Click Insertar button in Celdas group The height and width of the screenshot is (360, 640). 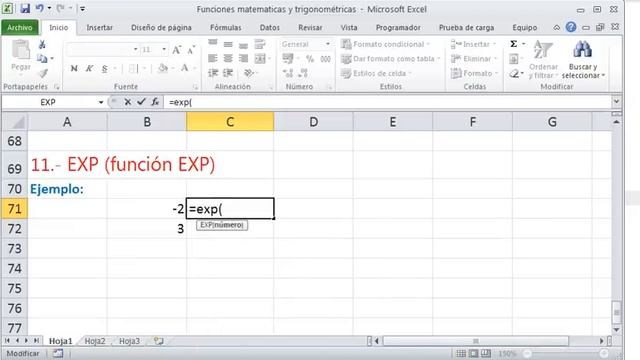point(473,44)
